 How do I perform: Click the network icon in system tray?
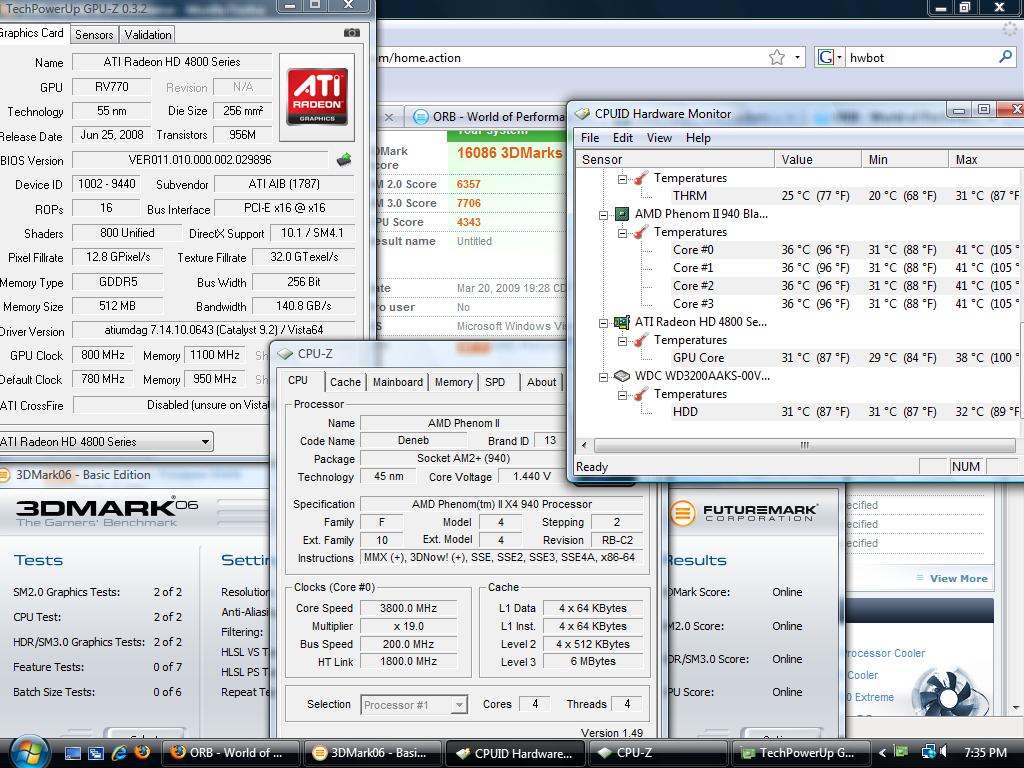coord(928,752)
